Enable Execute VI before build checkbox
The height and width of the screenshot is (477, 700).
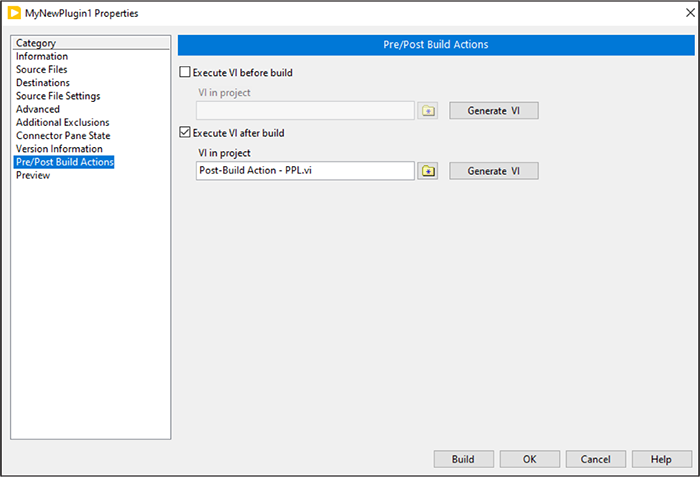(184, 73)
